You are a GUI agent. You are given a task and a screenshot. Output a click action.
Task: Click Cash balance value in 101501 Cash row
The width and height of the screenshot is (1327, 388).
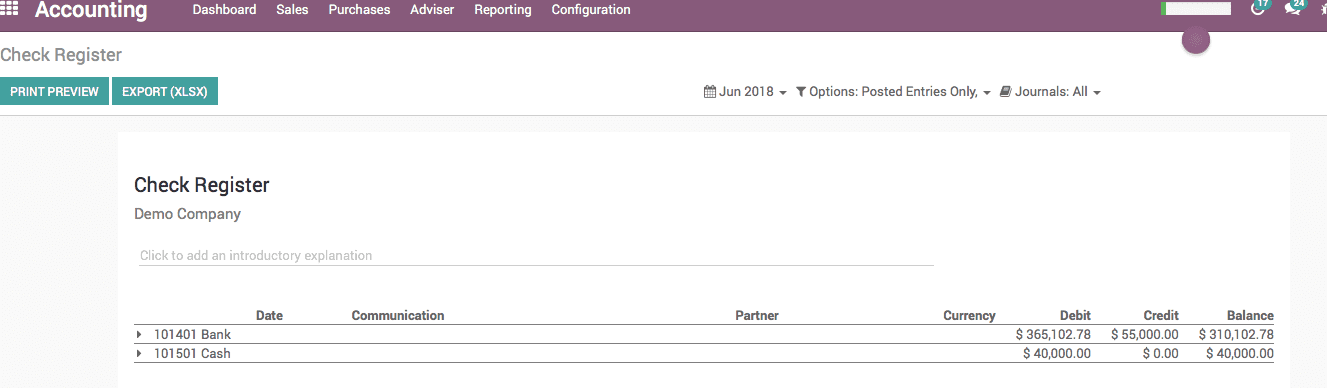(x=1240, y=353)
